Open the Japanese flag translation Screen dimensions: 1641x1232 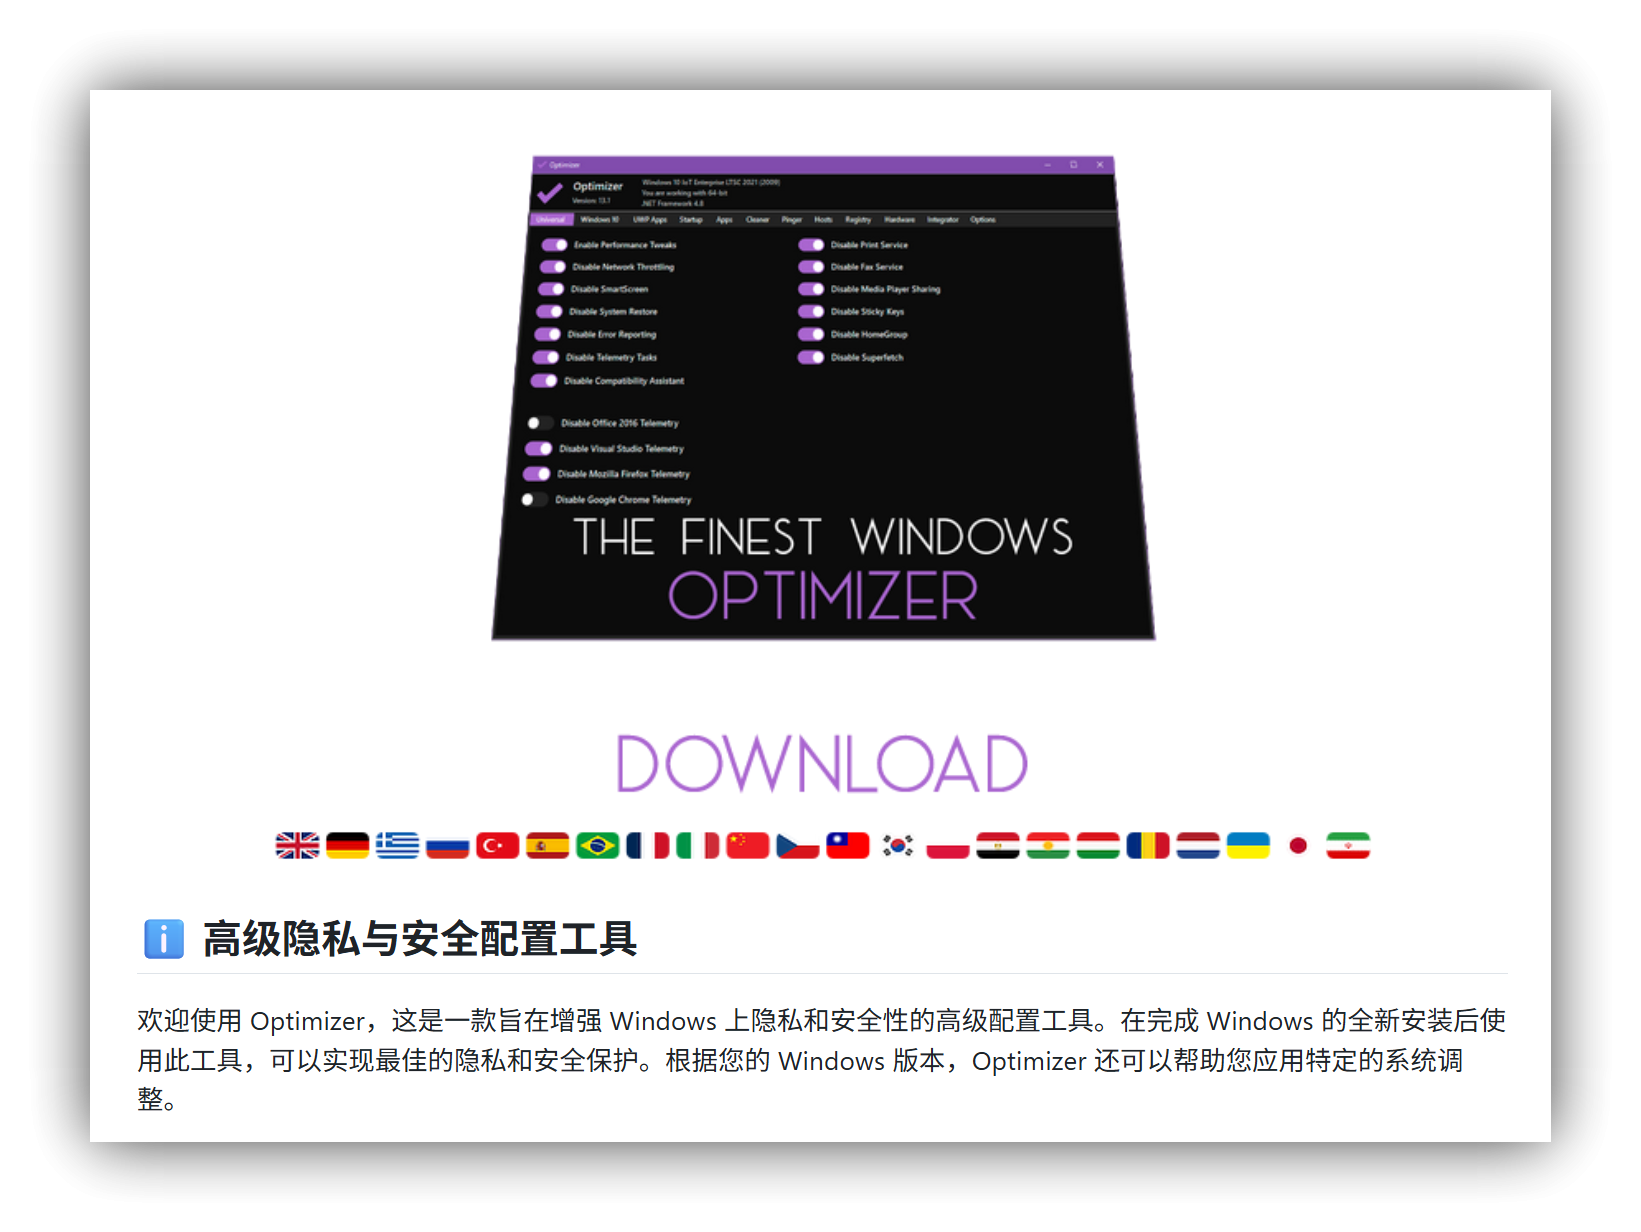point(1297,846)
